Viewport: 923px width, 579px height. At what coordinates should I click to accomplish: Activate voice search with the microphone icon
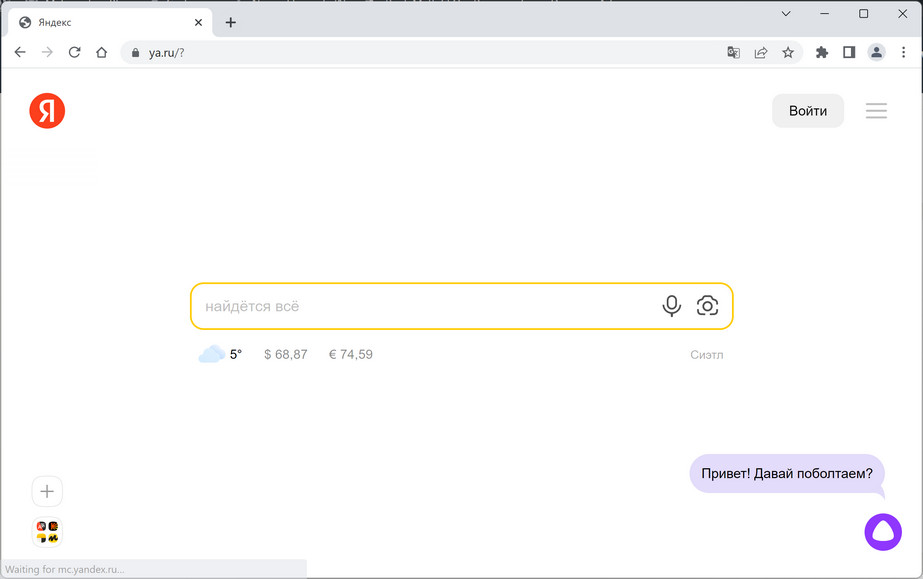pos(671,306)
